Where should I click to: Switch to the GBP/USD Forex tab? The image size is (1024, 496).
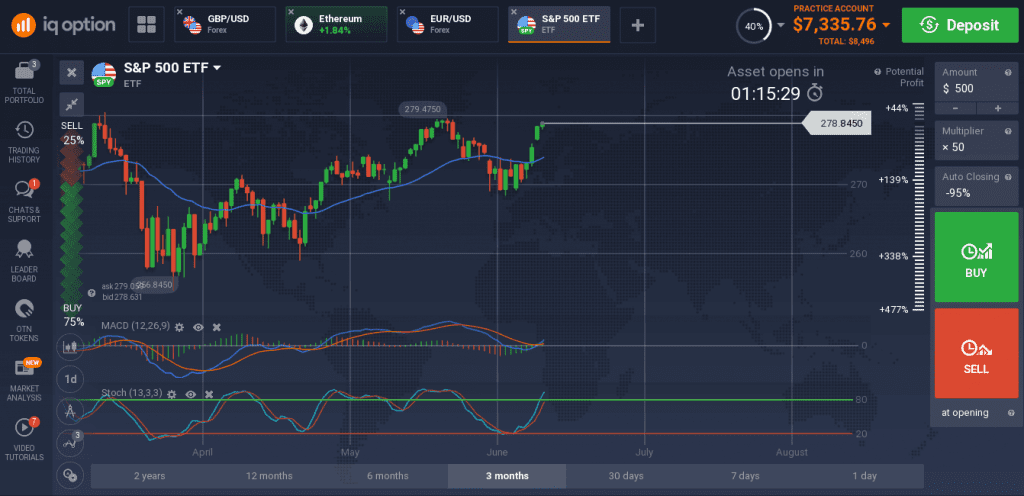pos(225,25)
